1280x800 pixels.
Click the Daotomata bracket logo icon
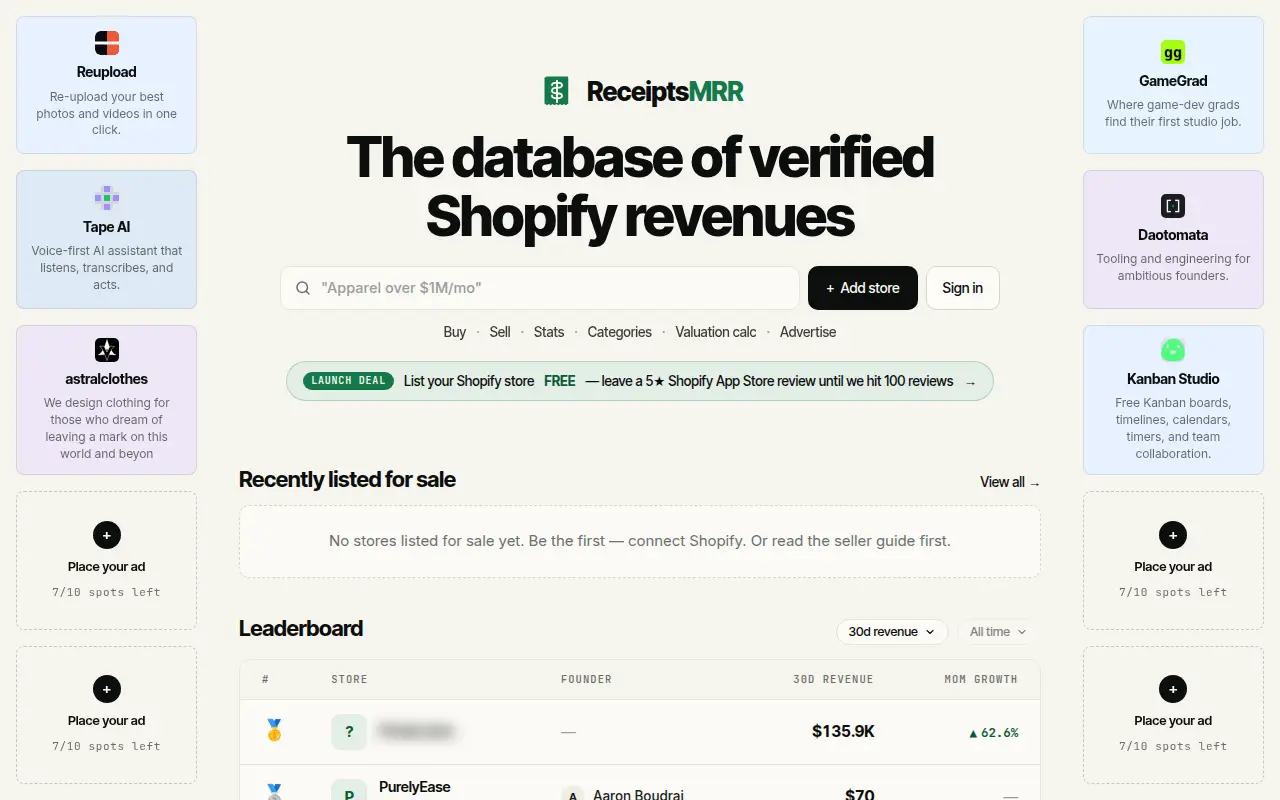coord(1173,206)
